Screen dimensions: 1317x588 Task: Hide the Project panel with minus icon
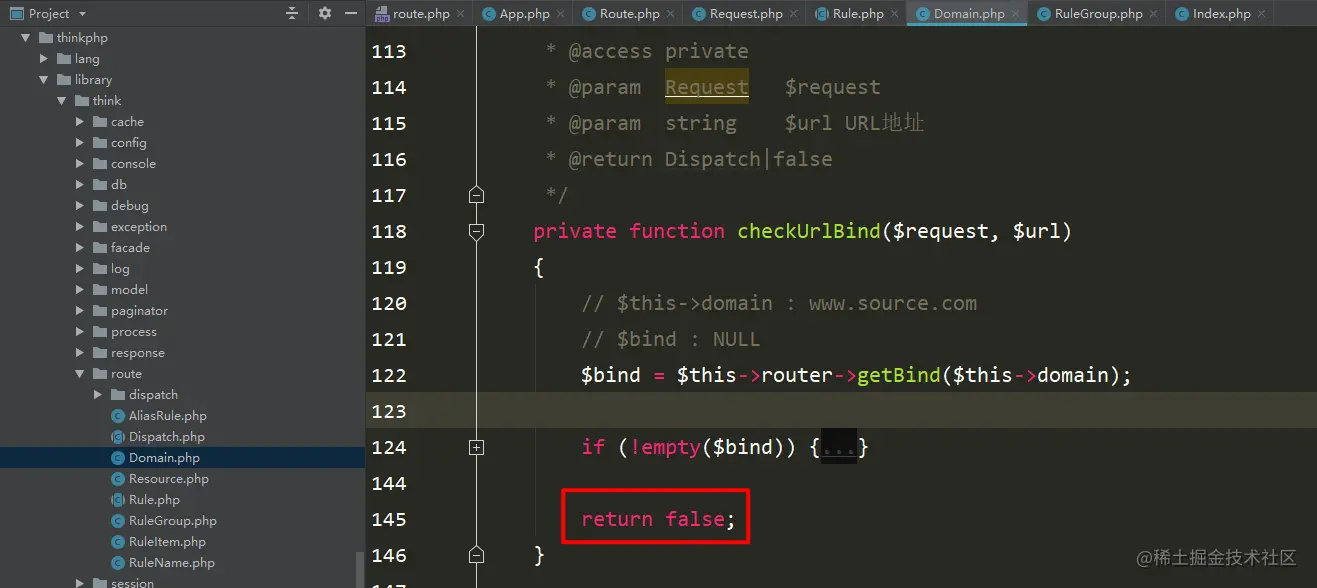point(350,13)
